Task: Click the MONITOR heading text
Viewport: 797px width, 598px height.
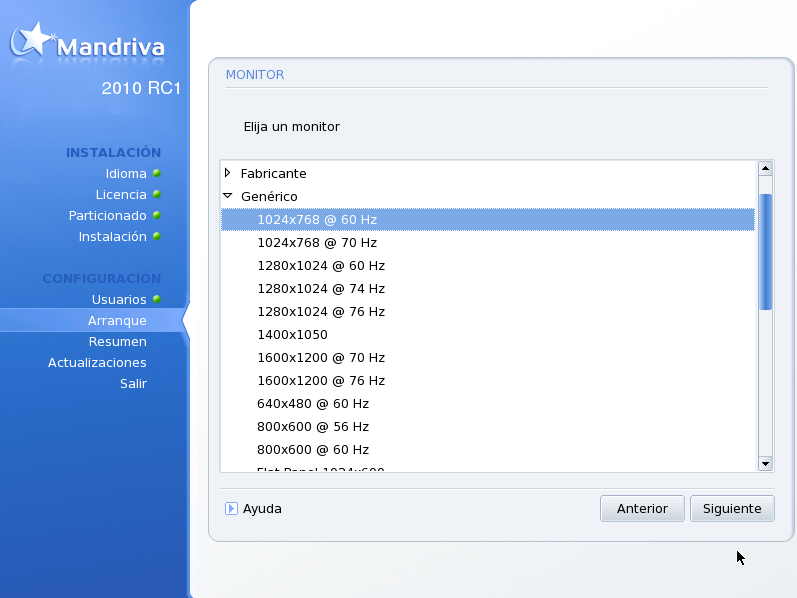Action: click(x=255, y=75)
